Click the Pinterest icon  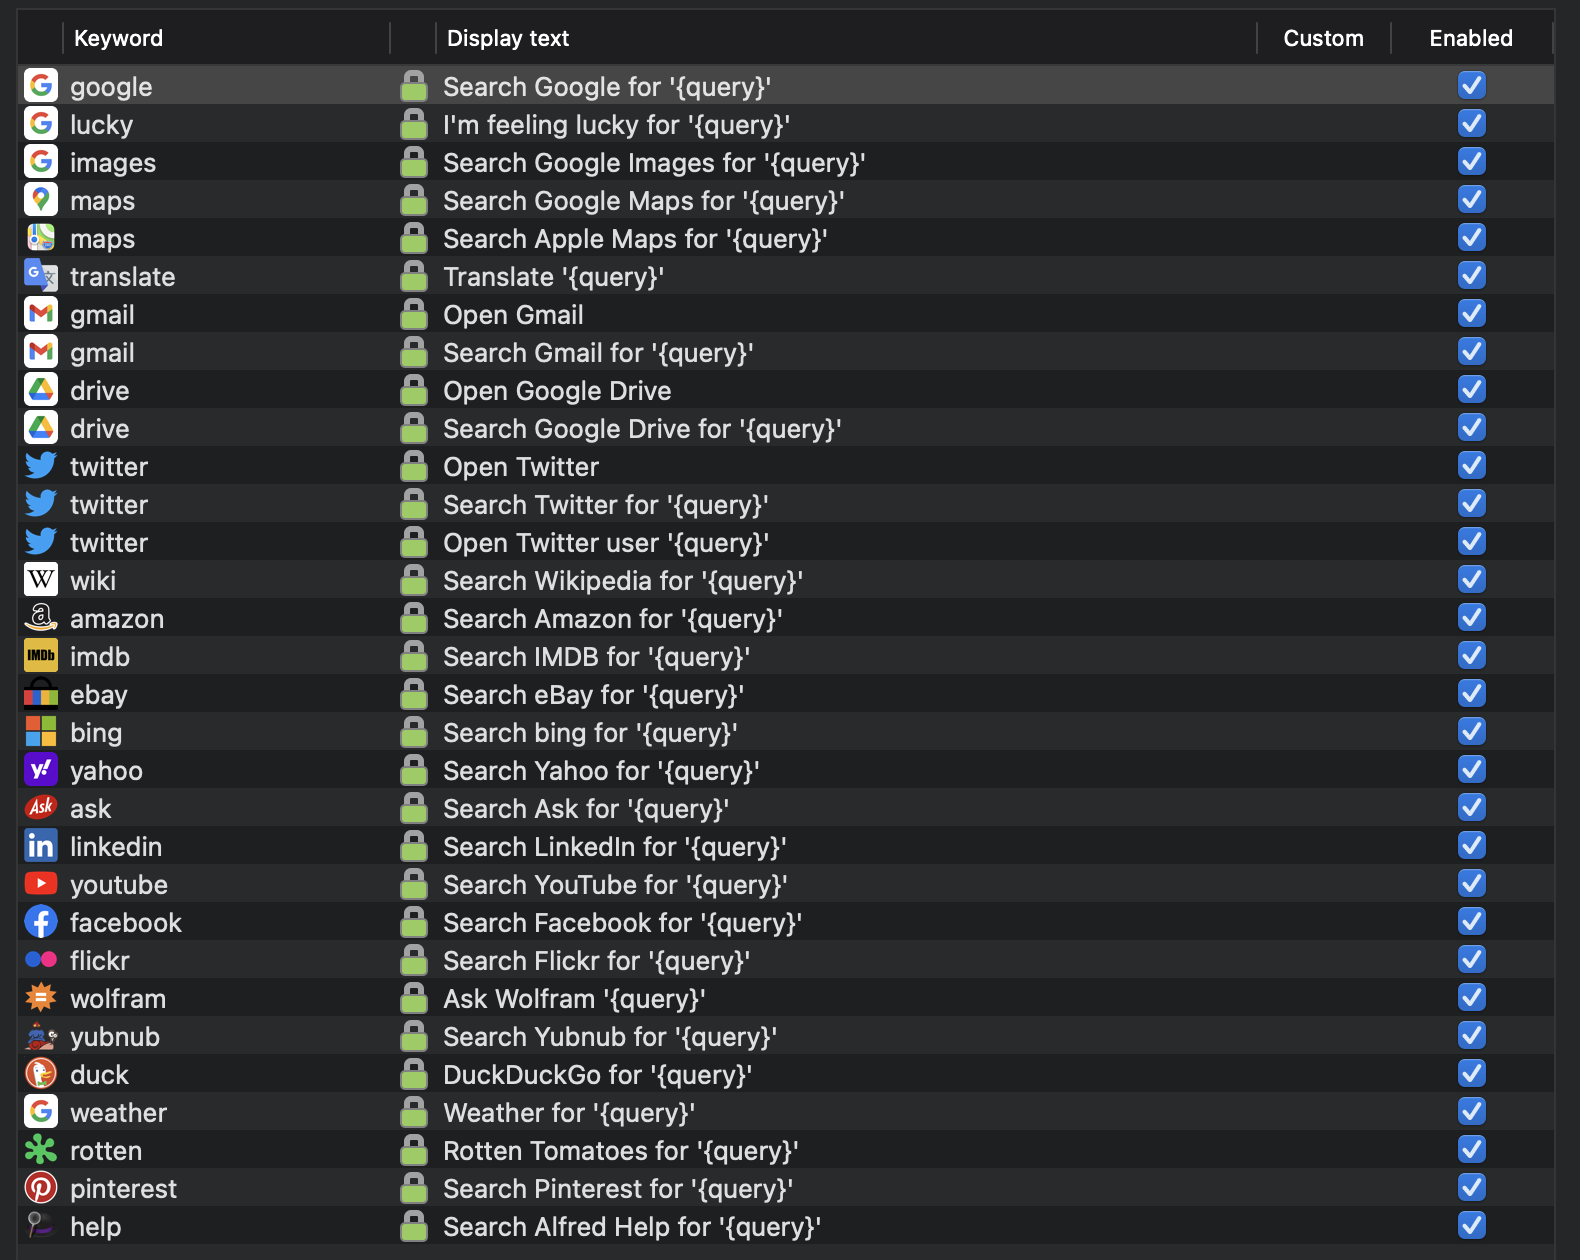[x=41, y=1188]
